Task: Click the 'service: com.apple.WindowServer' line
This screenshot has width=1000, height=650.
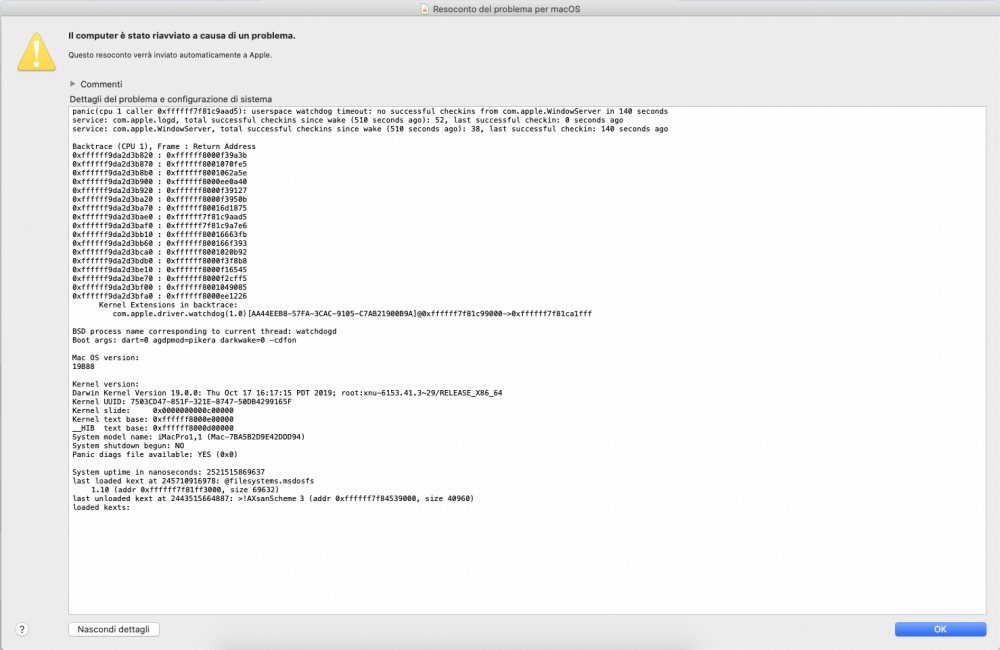Action: coord(370,129)
